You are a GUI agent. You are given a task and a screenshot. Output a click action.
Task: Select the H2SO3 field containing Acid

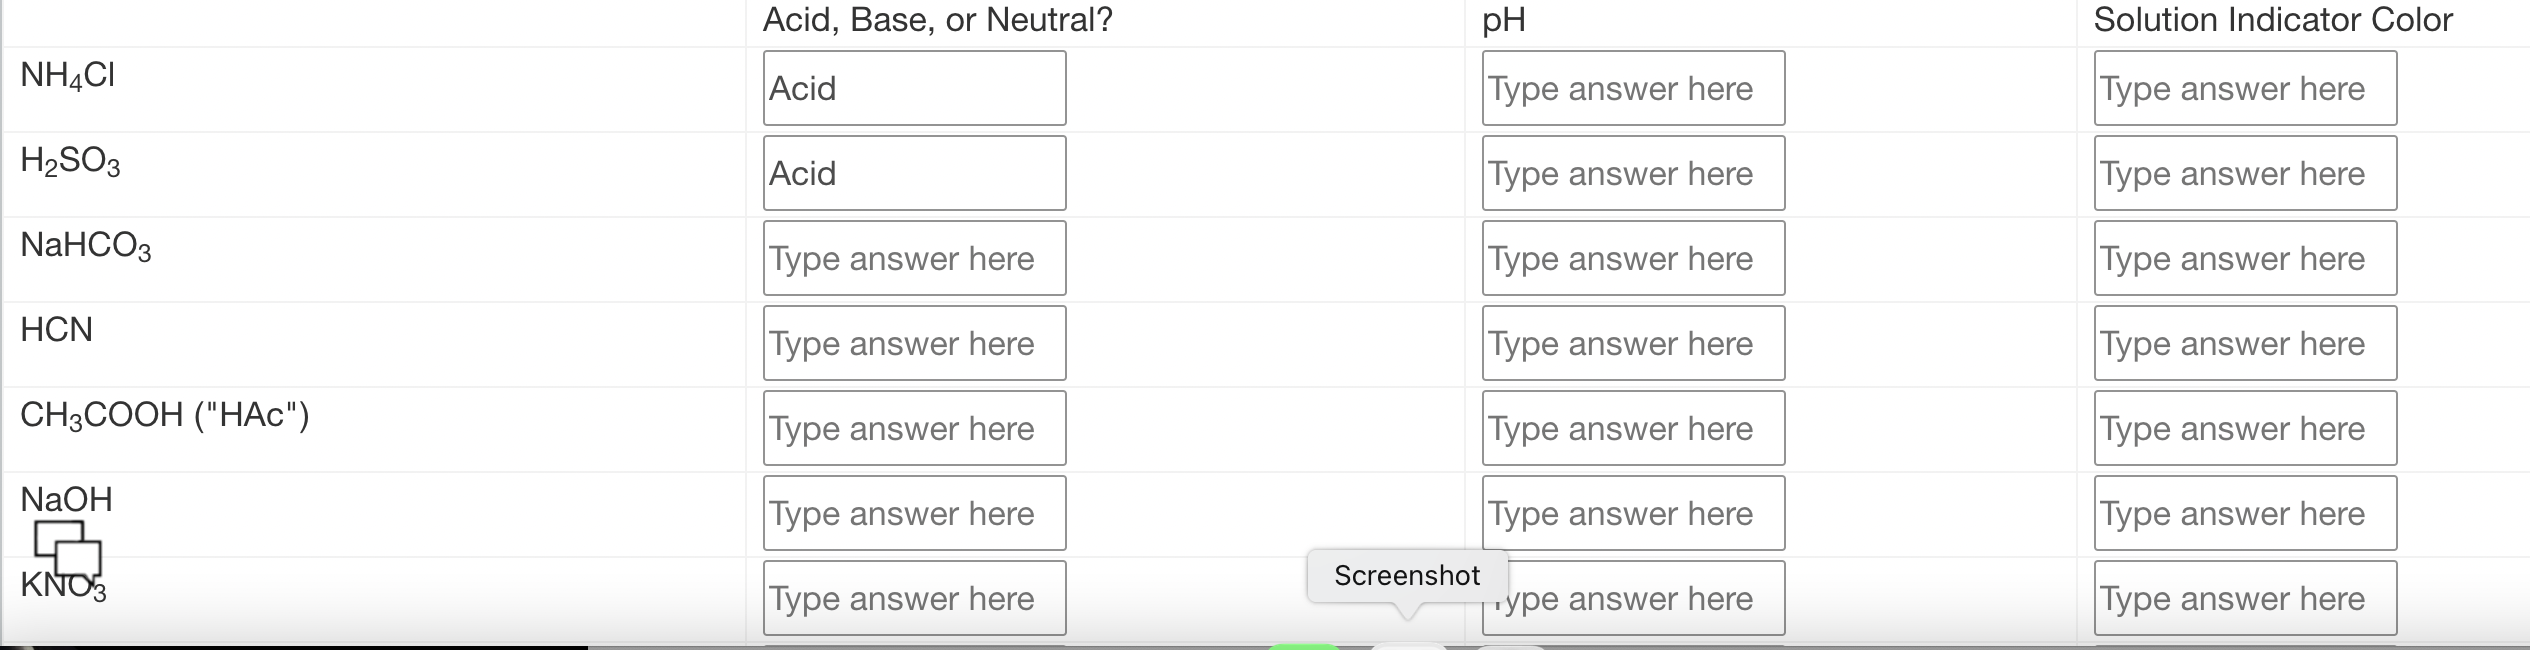[x=914, y=173]
